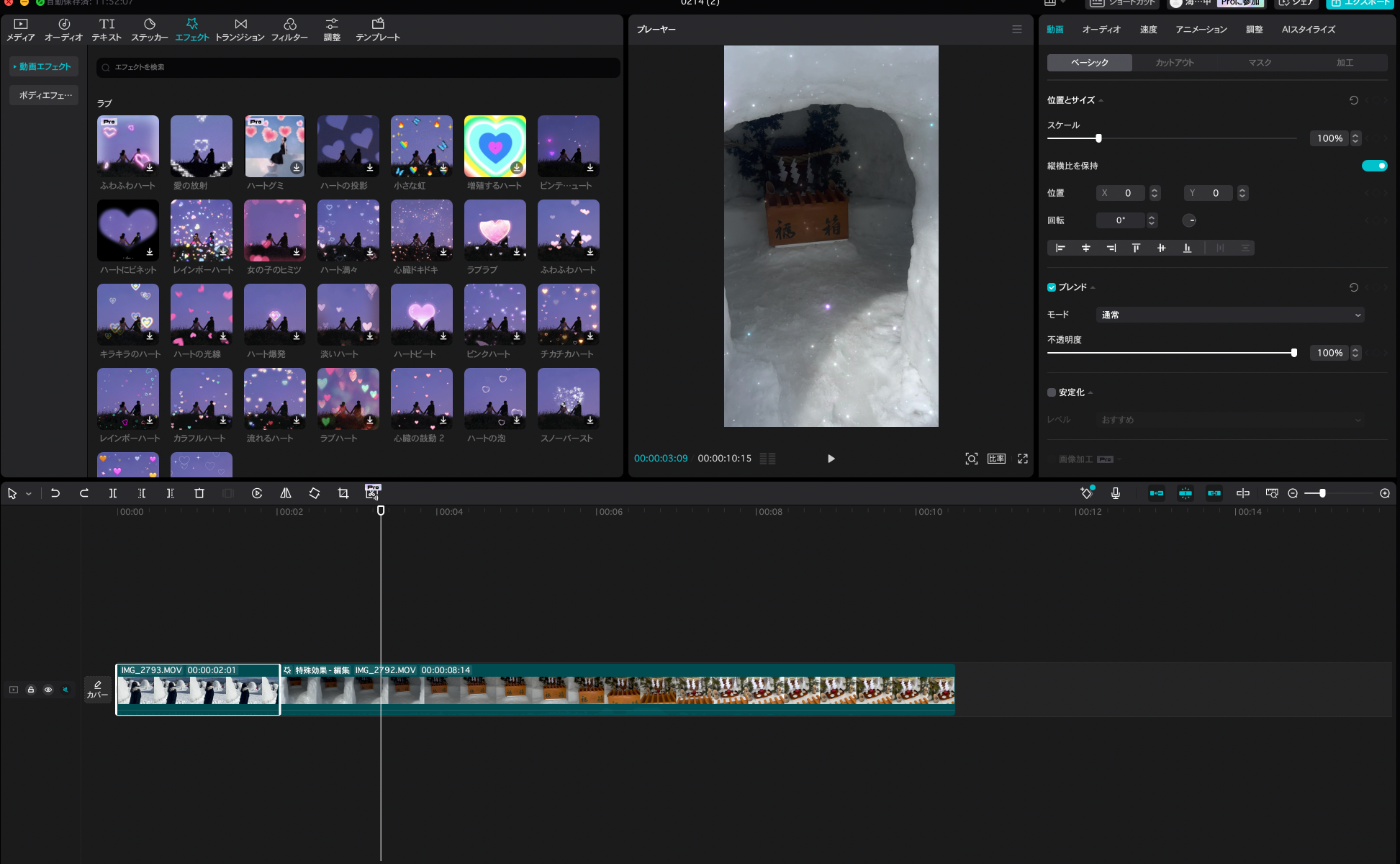Click the microphone voiceover record icon

1115,493
